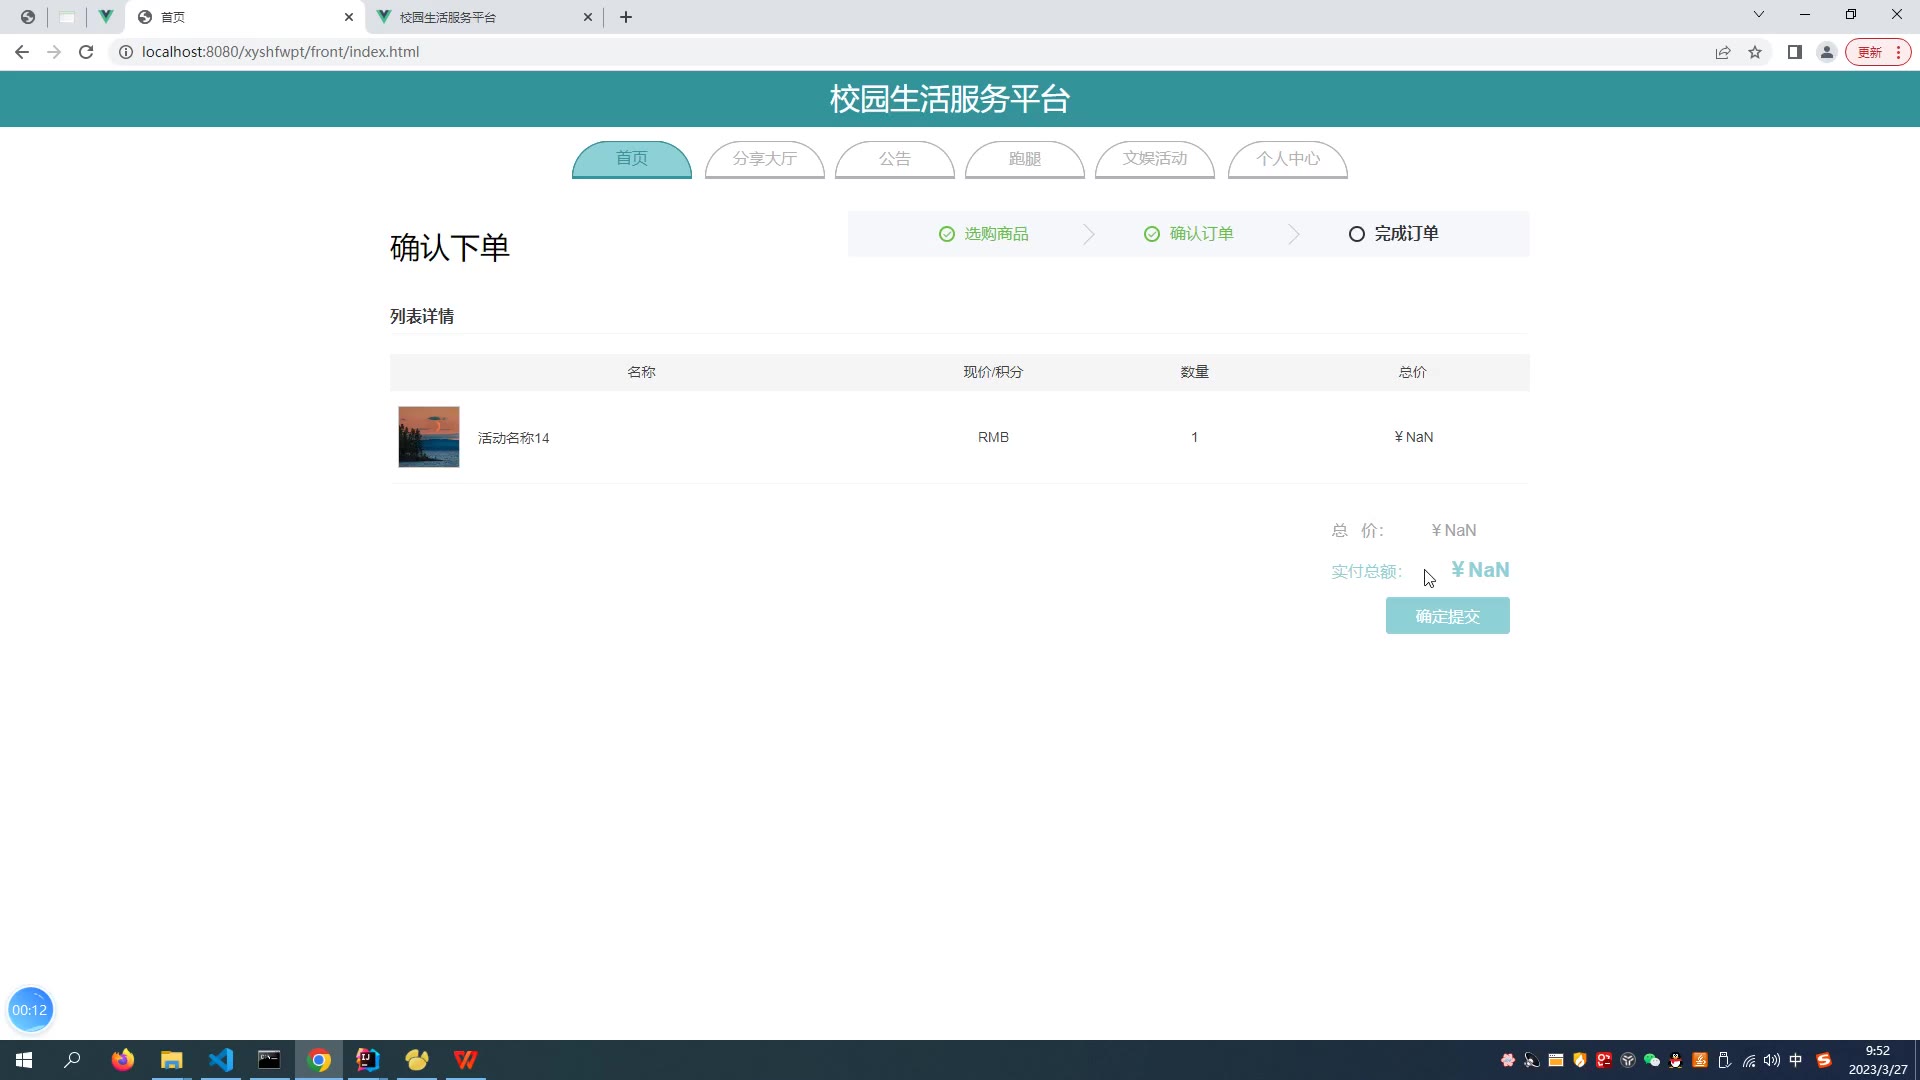View site information icon in address bar

126,52
